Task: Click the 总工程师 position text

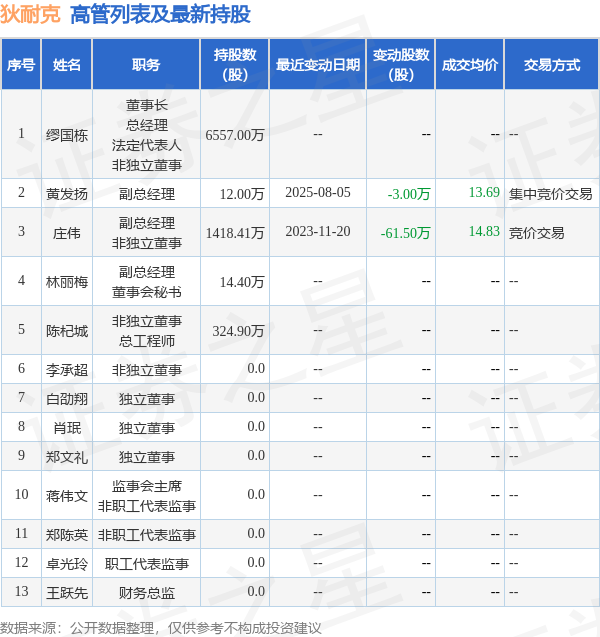Action: (x=146, y=340)
